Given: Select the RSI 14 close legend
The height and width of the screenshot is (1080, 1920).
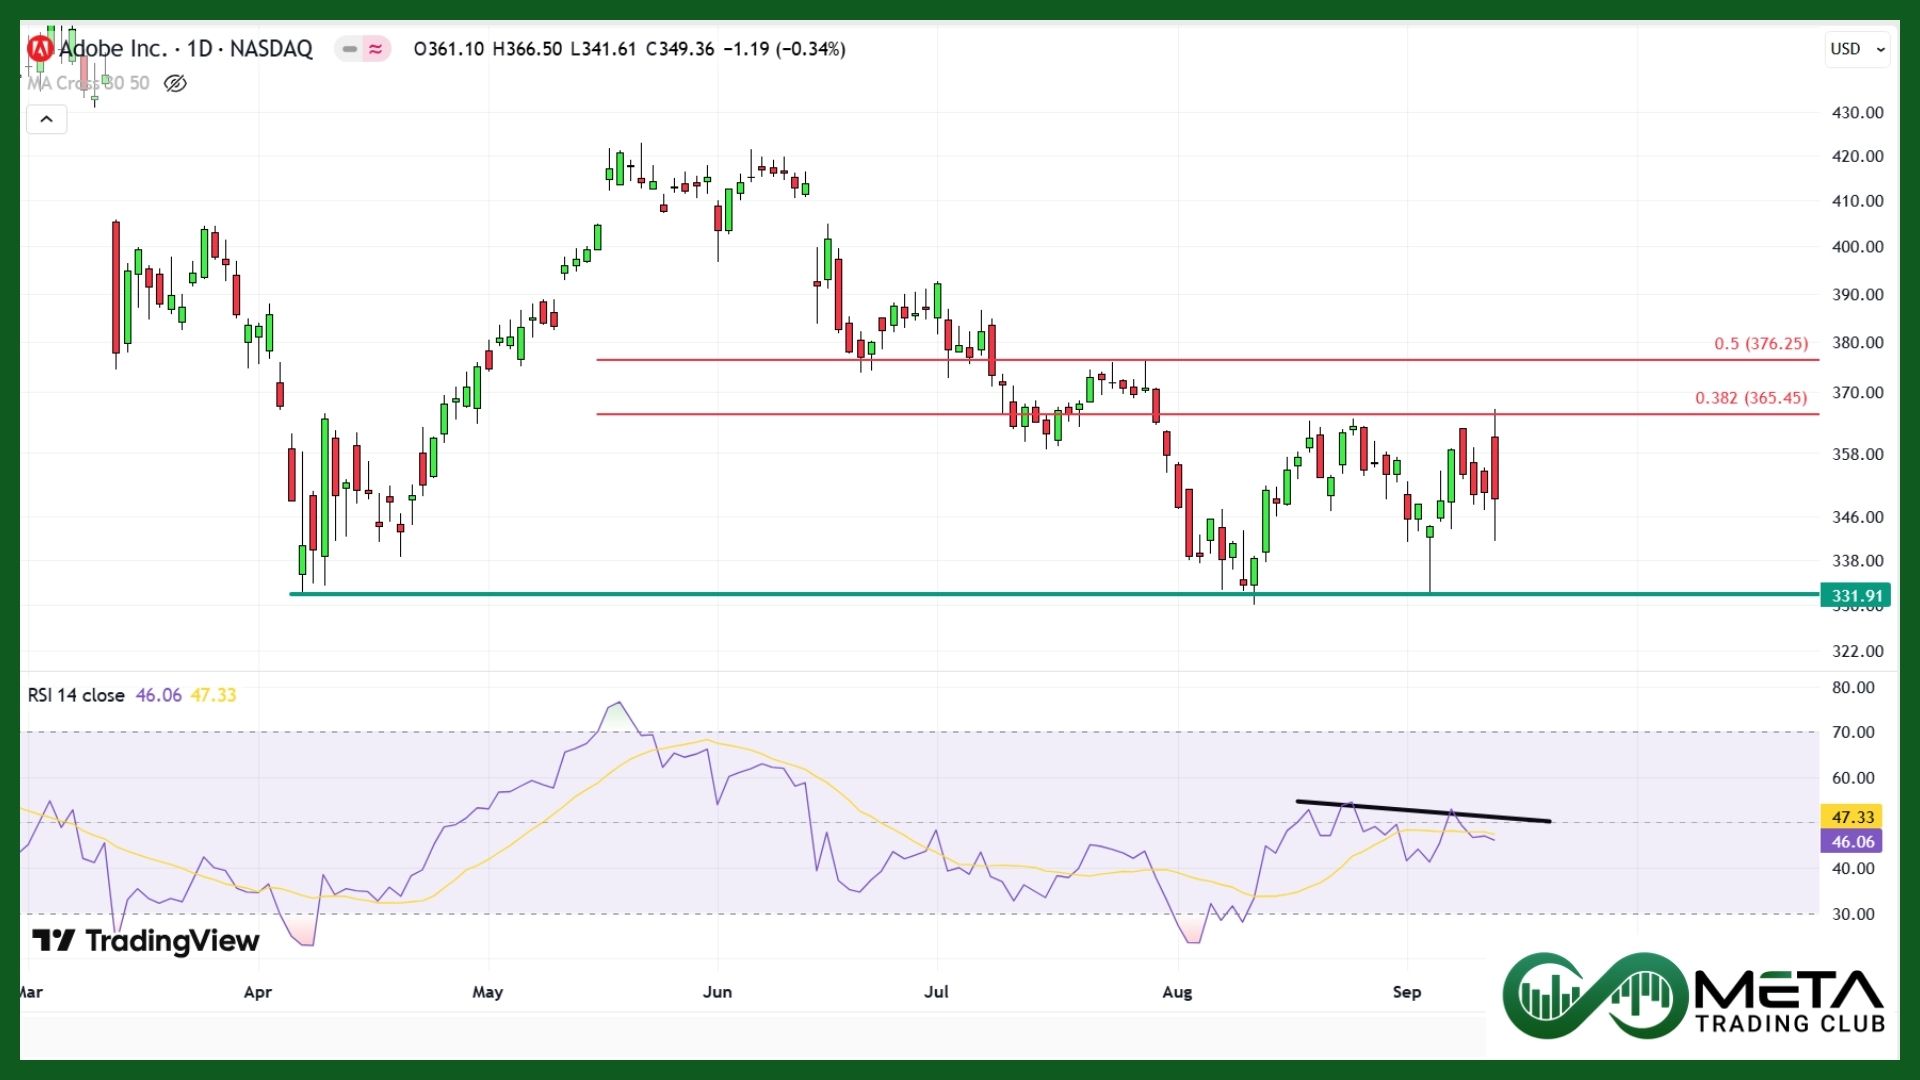Looking at the screenshot, I should point(76,695).
